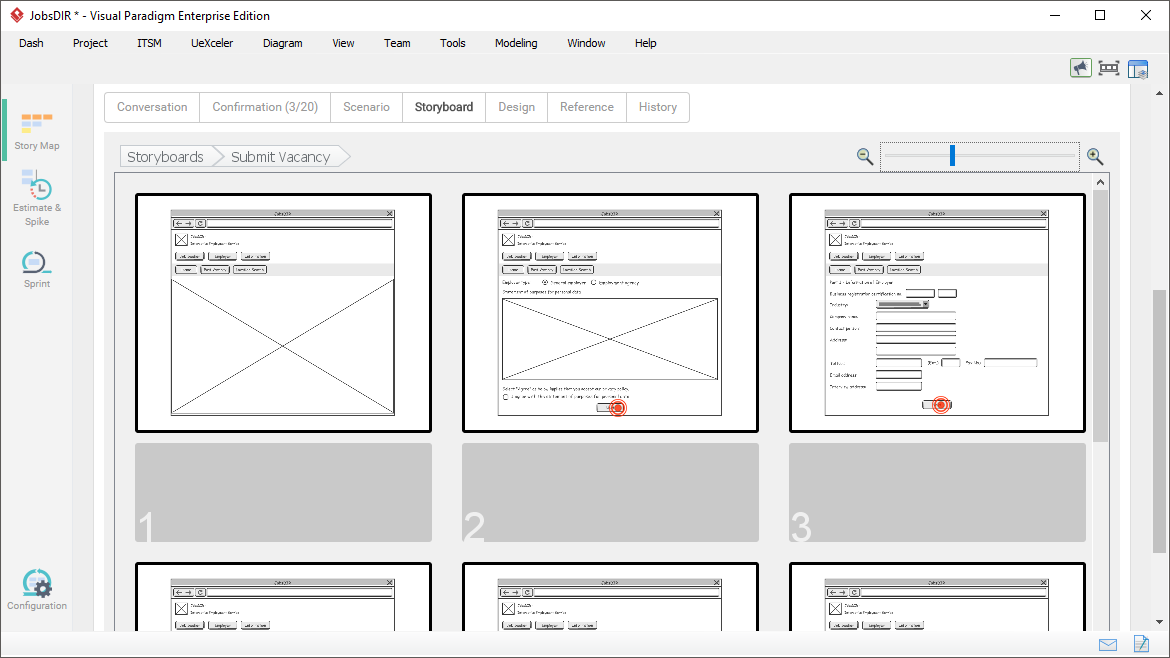
Task: Open the Modeling menu
Action: click(x=516, y=43)
